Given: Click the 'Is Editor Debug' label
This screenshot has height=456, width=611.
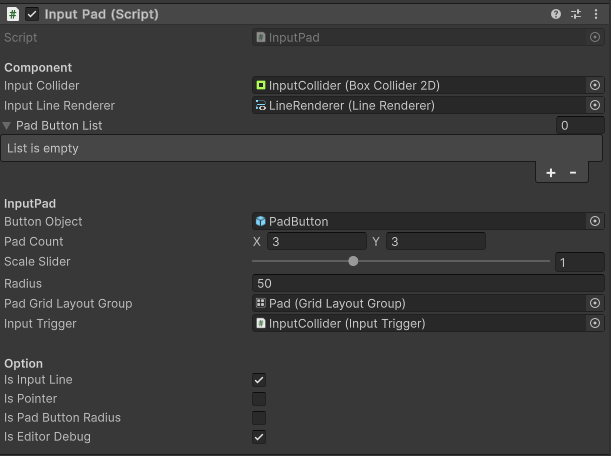Looking at the screenshot, I should click(48, 437).
